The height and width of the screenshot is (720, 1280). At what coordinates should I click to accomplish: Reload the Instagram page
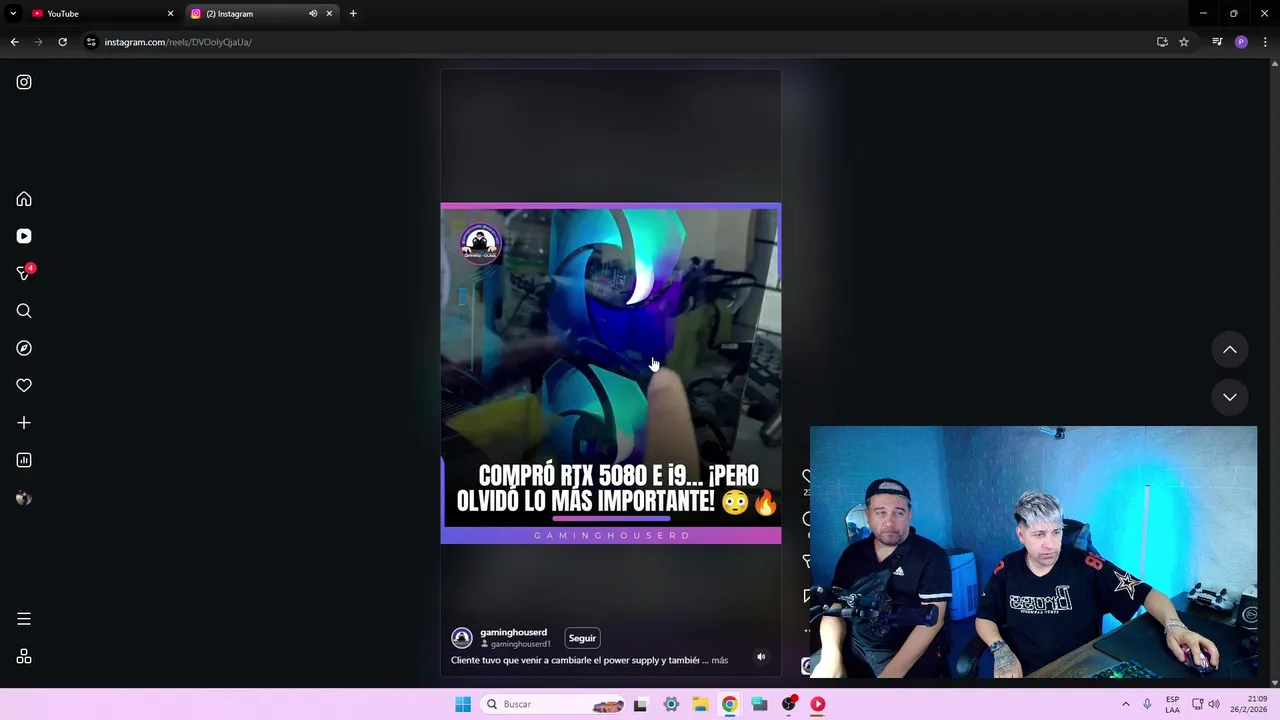[x=62, y=42]
